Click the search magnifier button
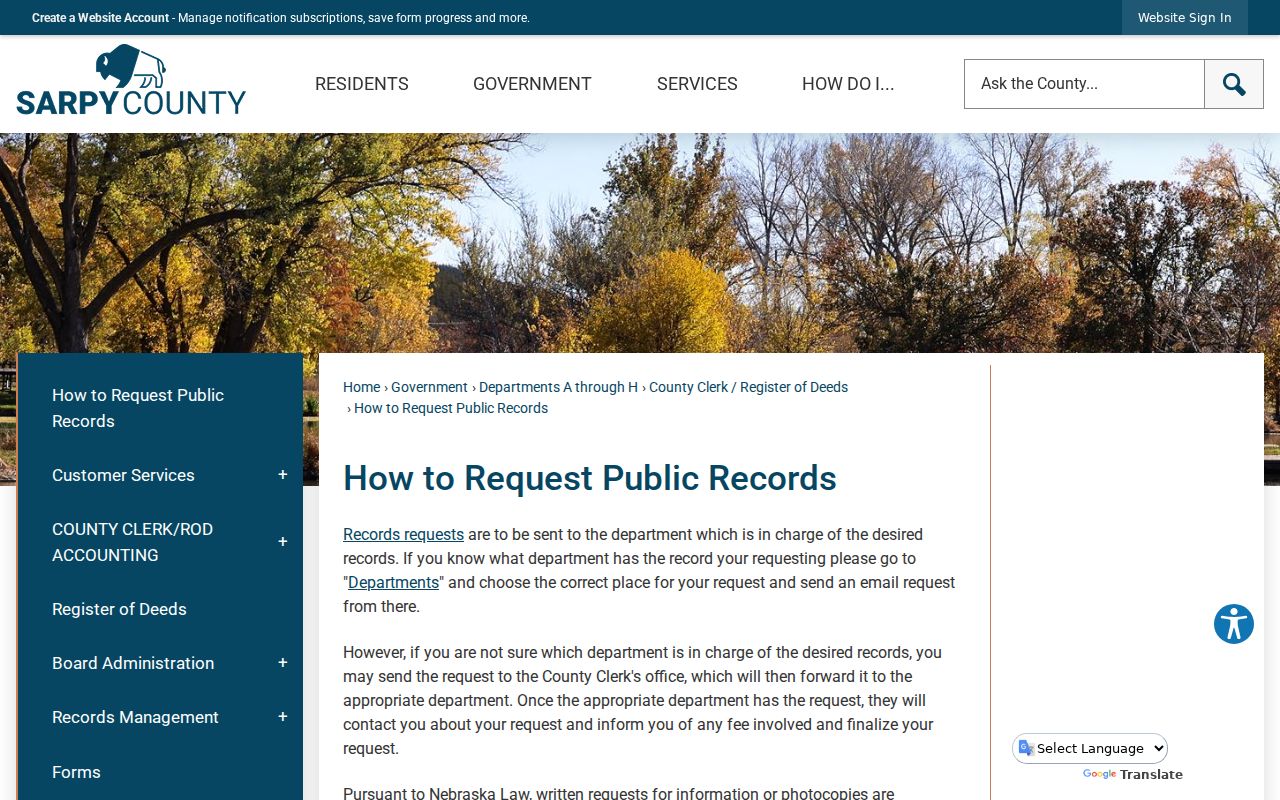This screenshot has height=800, width=1280. pos(1234,84)
